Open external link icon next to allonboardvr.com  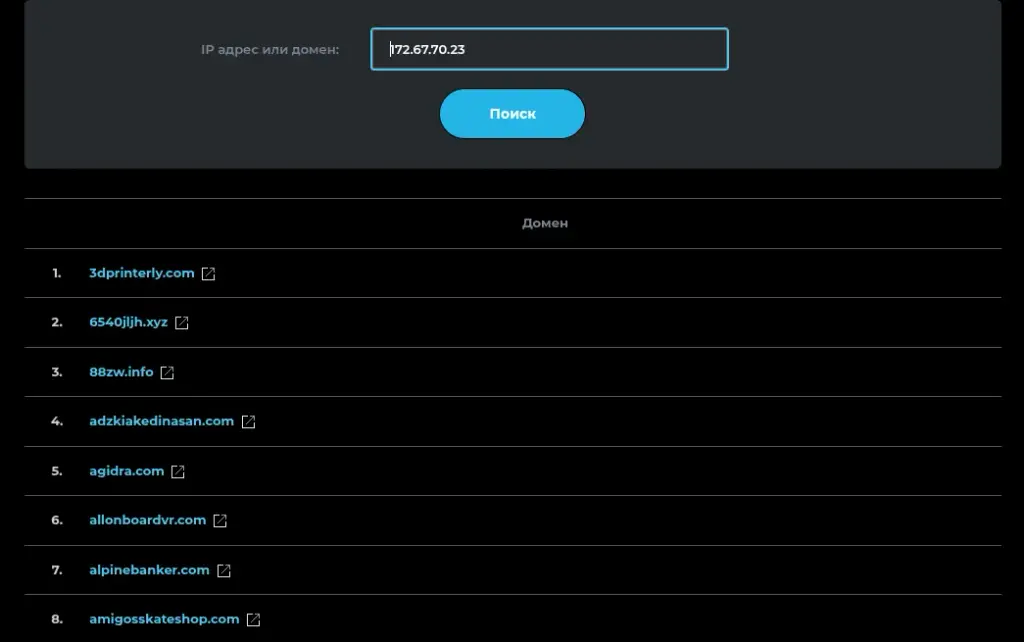click(x=220, y=521)
